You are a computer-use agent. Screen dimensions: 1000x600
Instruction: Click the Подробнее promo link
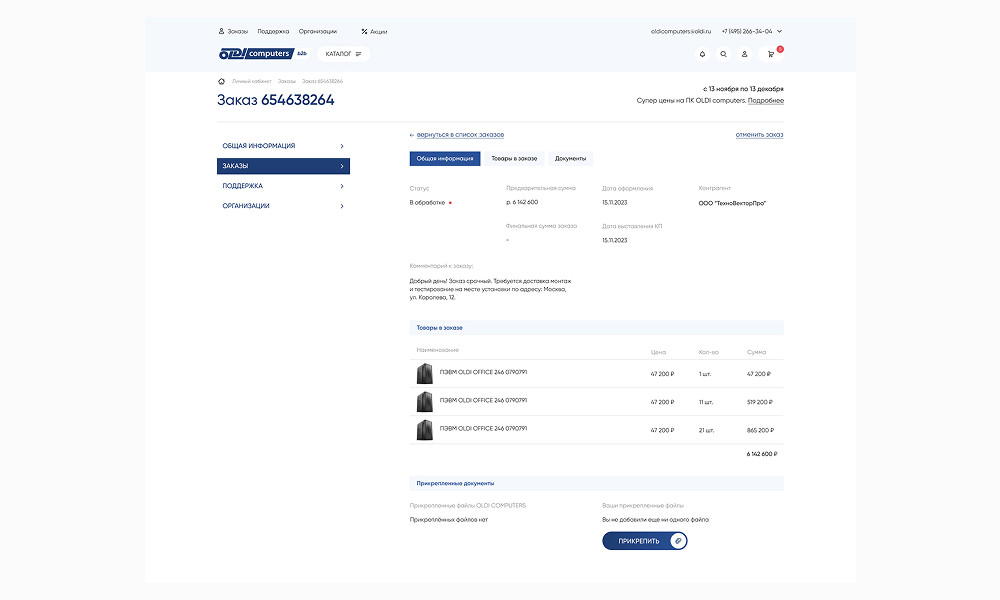click(x=765, y=101)
